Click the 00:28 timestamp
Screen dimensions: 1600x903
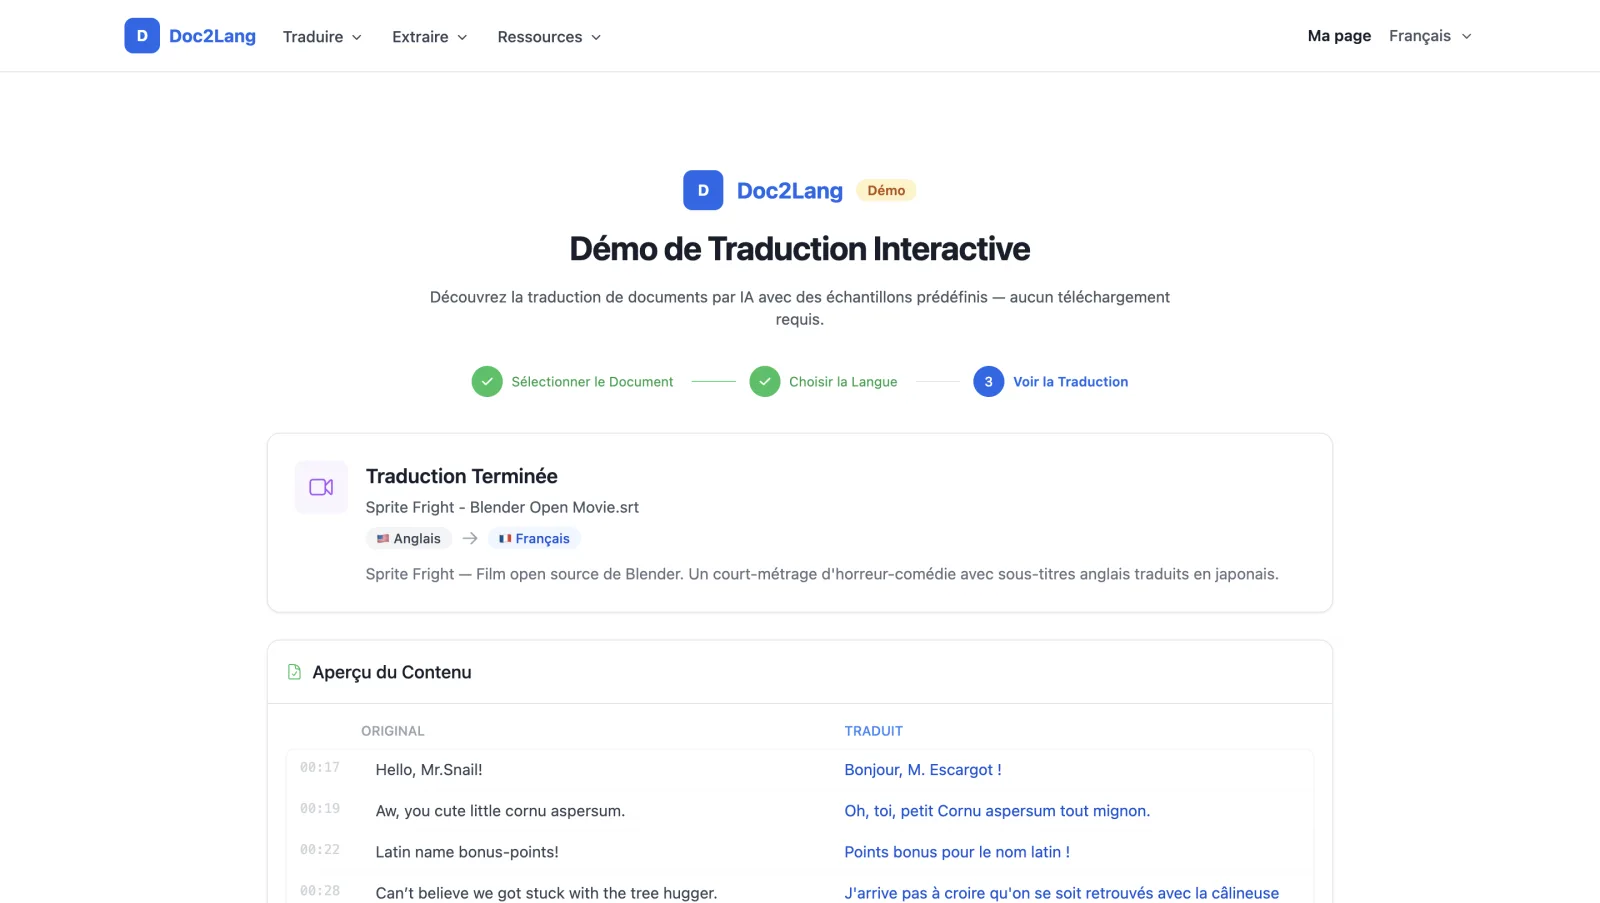coord(320,890)
